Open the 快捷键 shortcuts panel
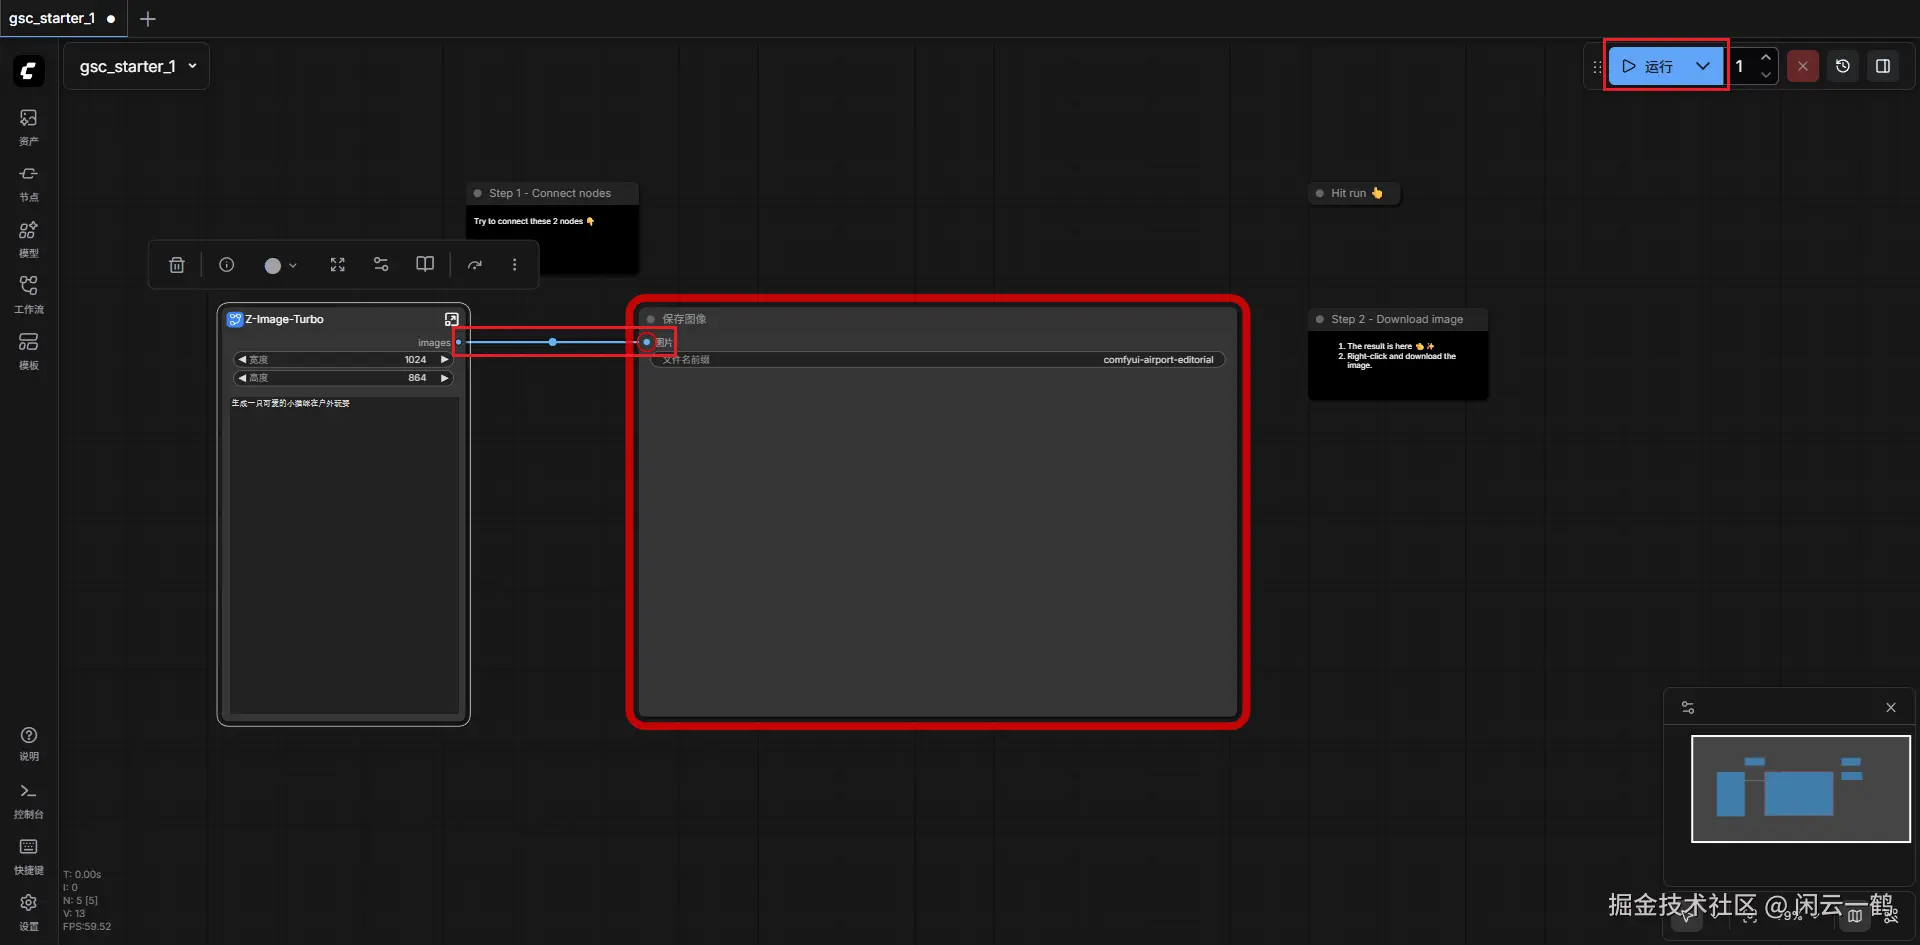 coord(28,856)
